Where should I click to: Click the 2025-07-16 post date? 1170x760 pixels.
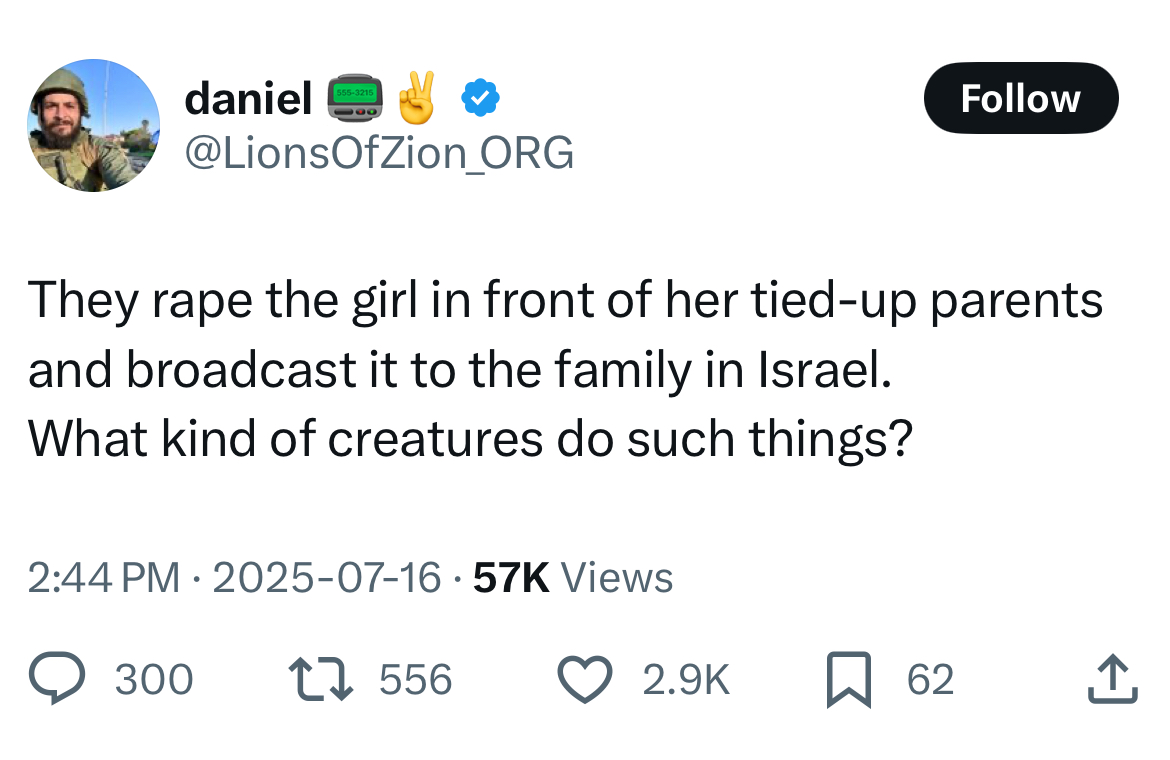click(x=327, y=577)
